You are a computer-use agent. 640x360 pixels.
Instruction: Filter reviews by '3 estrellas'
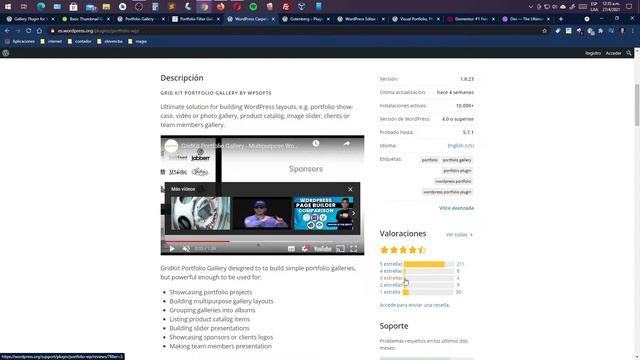click(x=391, y=278)
